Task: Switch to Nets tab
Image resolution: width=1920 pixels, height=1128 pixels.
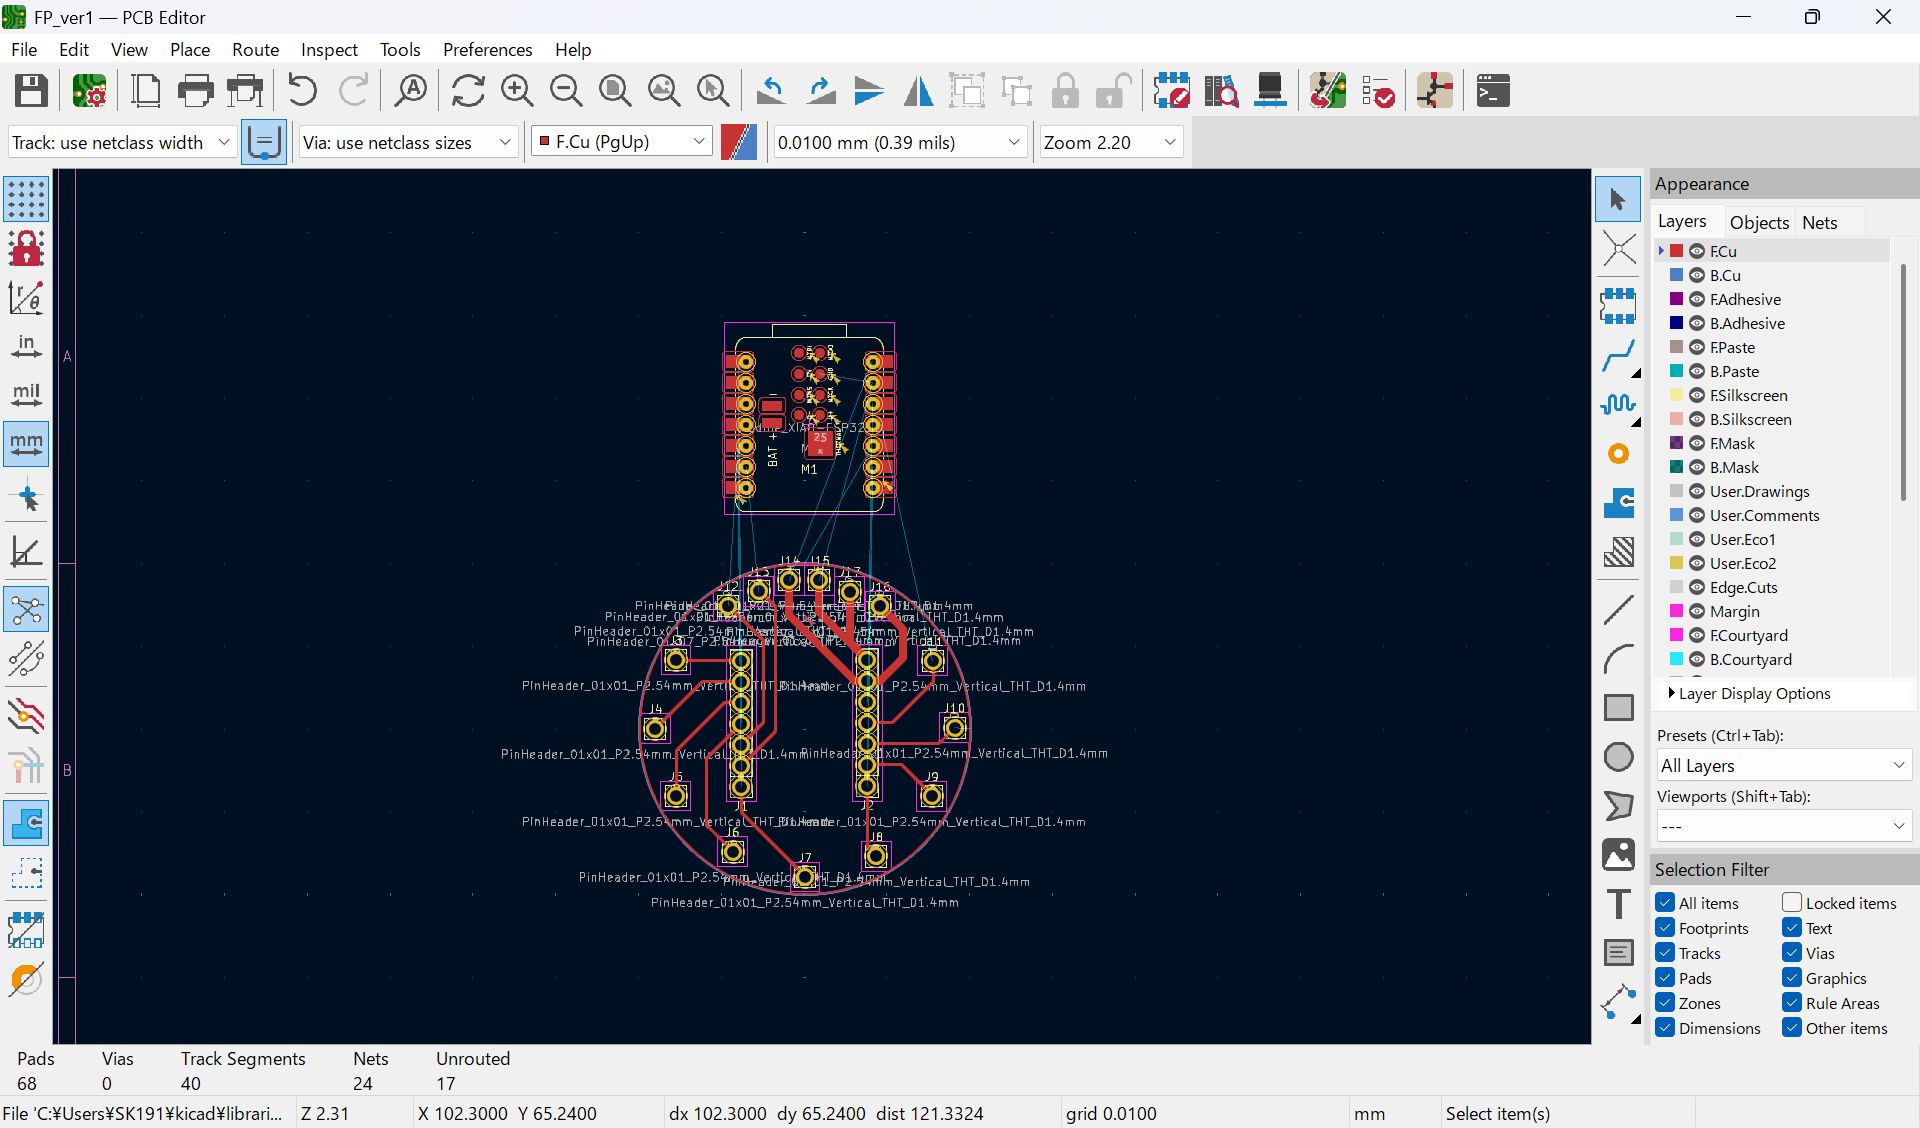Action: [x=1819, y=222]
